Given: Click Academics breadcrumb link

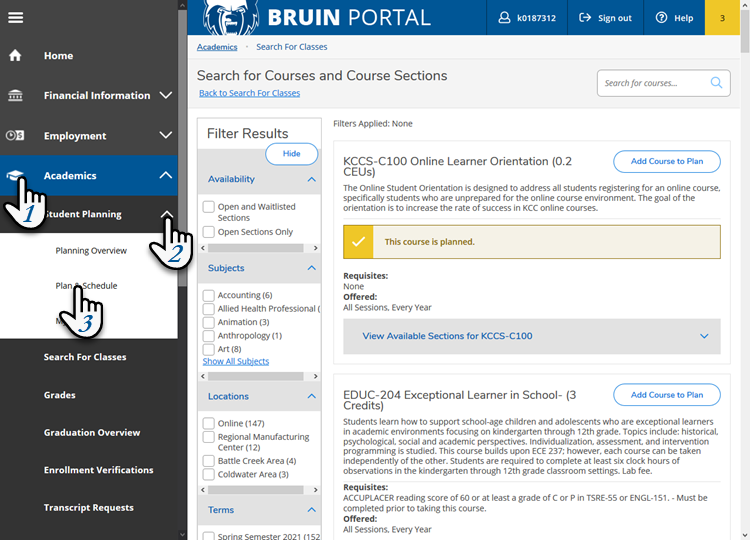Looking at the screenshot, I should (x=217, y=47).
